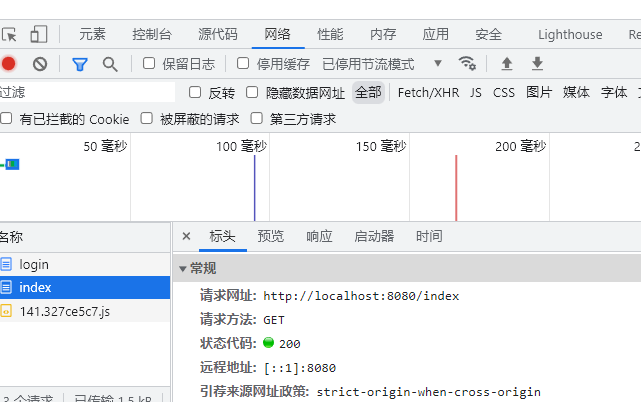641x402 pixels.
Task: Collapse the 常规 section
Action: (x=183, y=268)
